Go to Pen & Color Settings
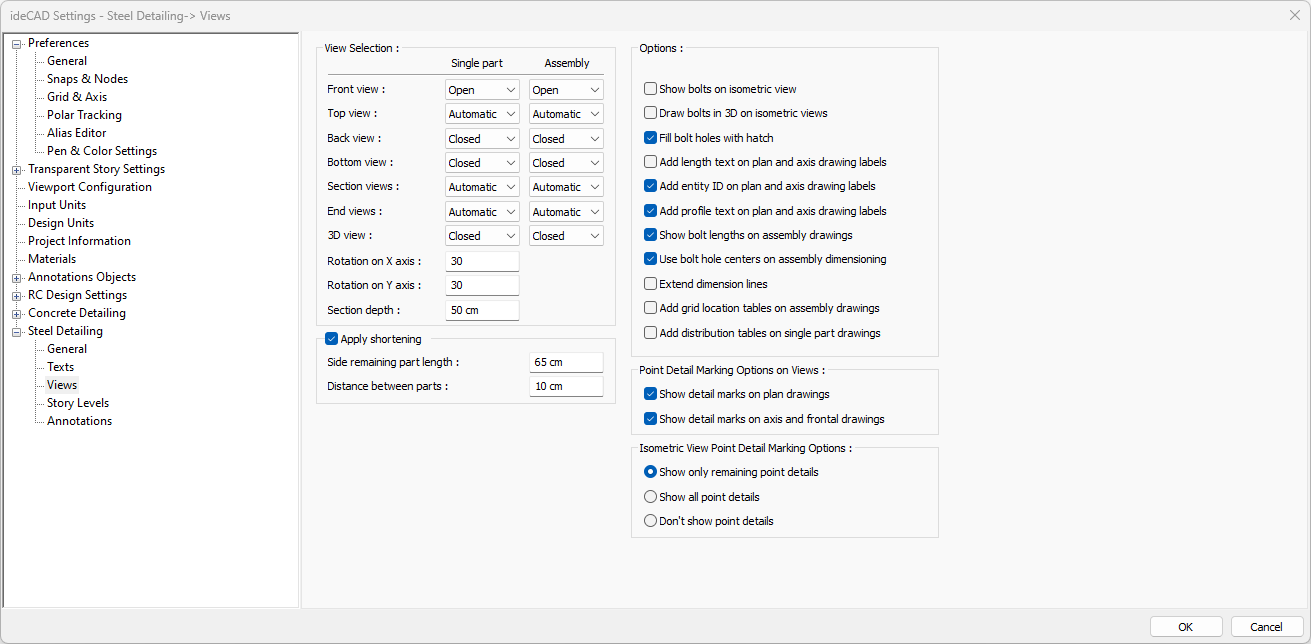 pyautogui.click(x=101, y=151)
